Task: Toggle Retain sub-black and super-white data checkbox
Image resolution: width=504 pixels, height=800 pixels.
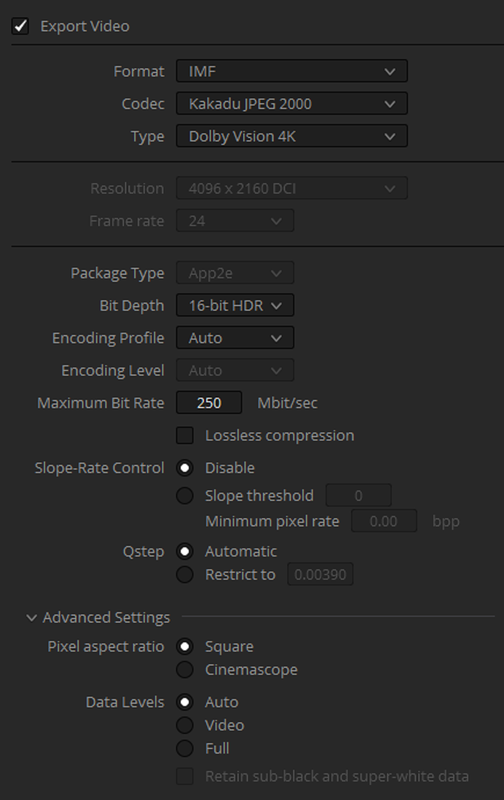Action: click(185, 777)
